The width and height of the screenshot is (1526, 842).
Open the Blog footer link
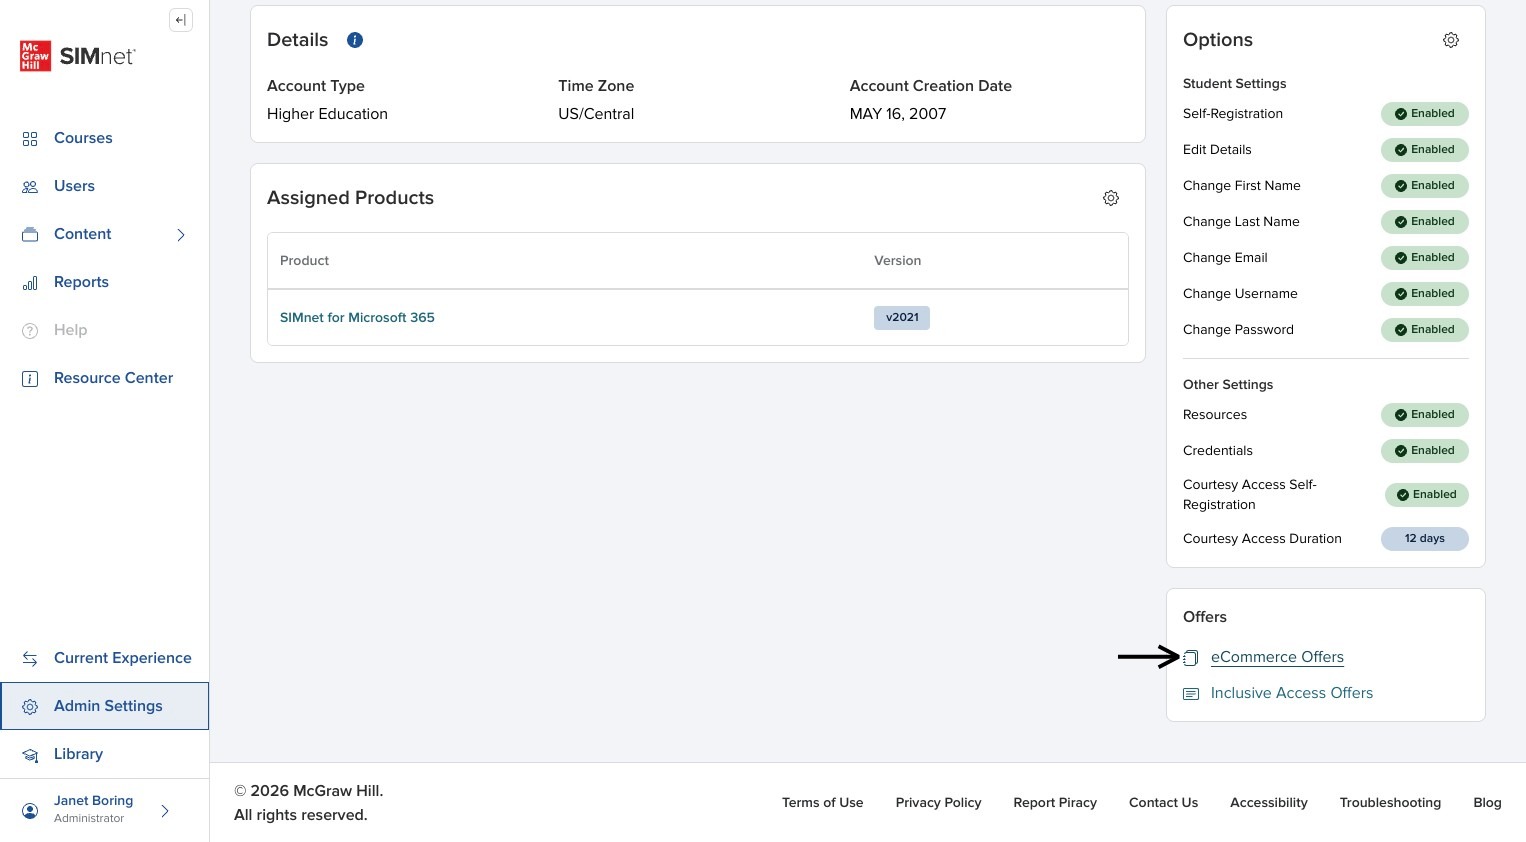(x=1487, y=803)
